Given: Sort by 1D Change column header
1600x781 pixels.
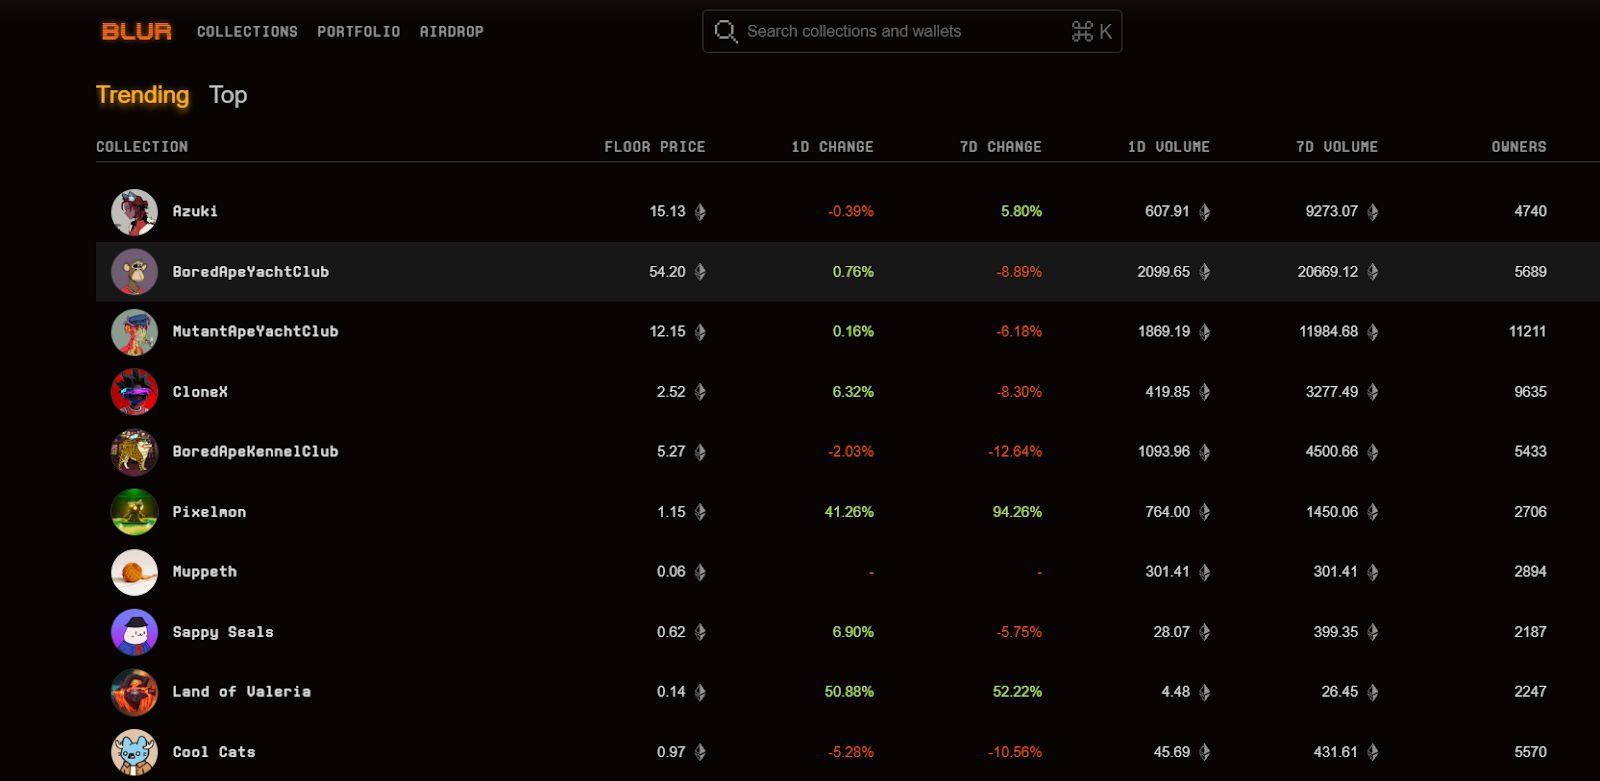Looking at the screenshot, I should [832, 147].
